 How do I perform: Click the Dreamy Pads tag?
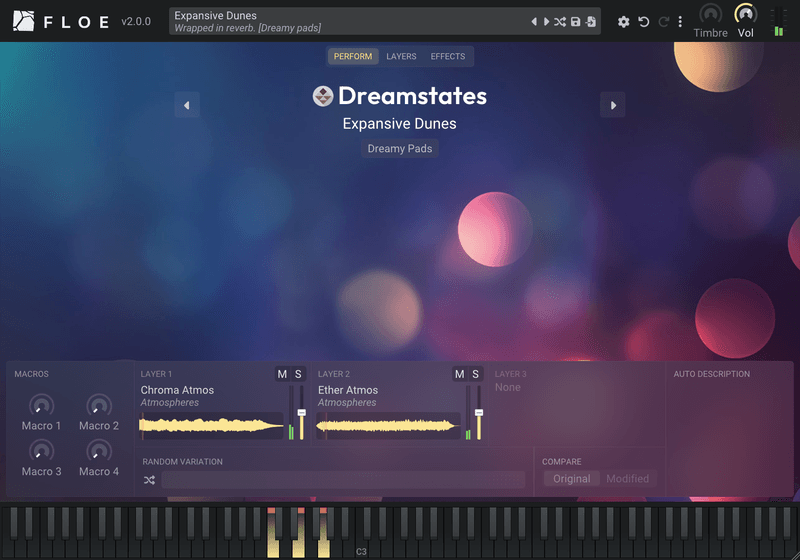click(400, 148)
